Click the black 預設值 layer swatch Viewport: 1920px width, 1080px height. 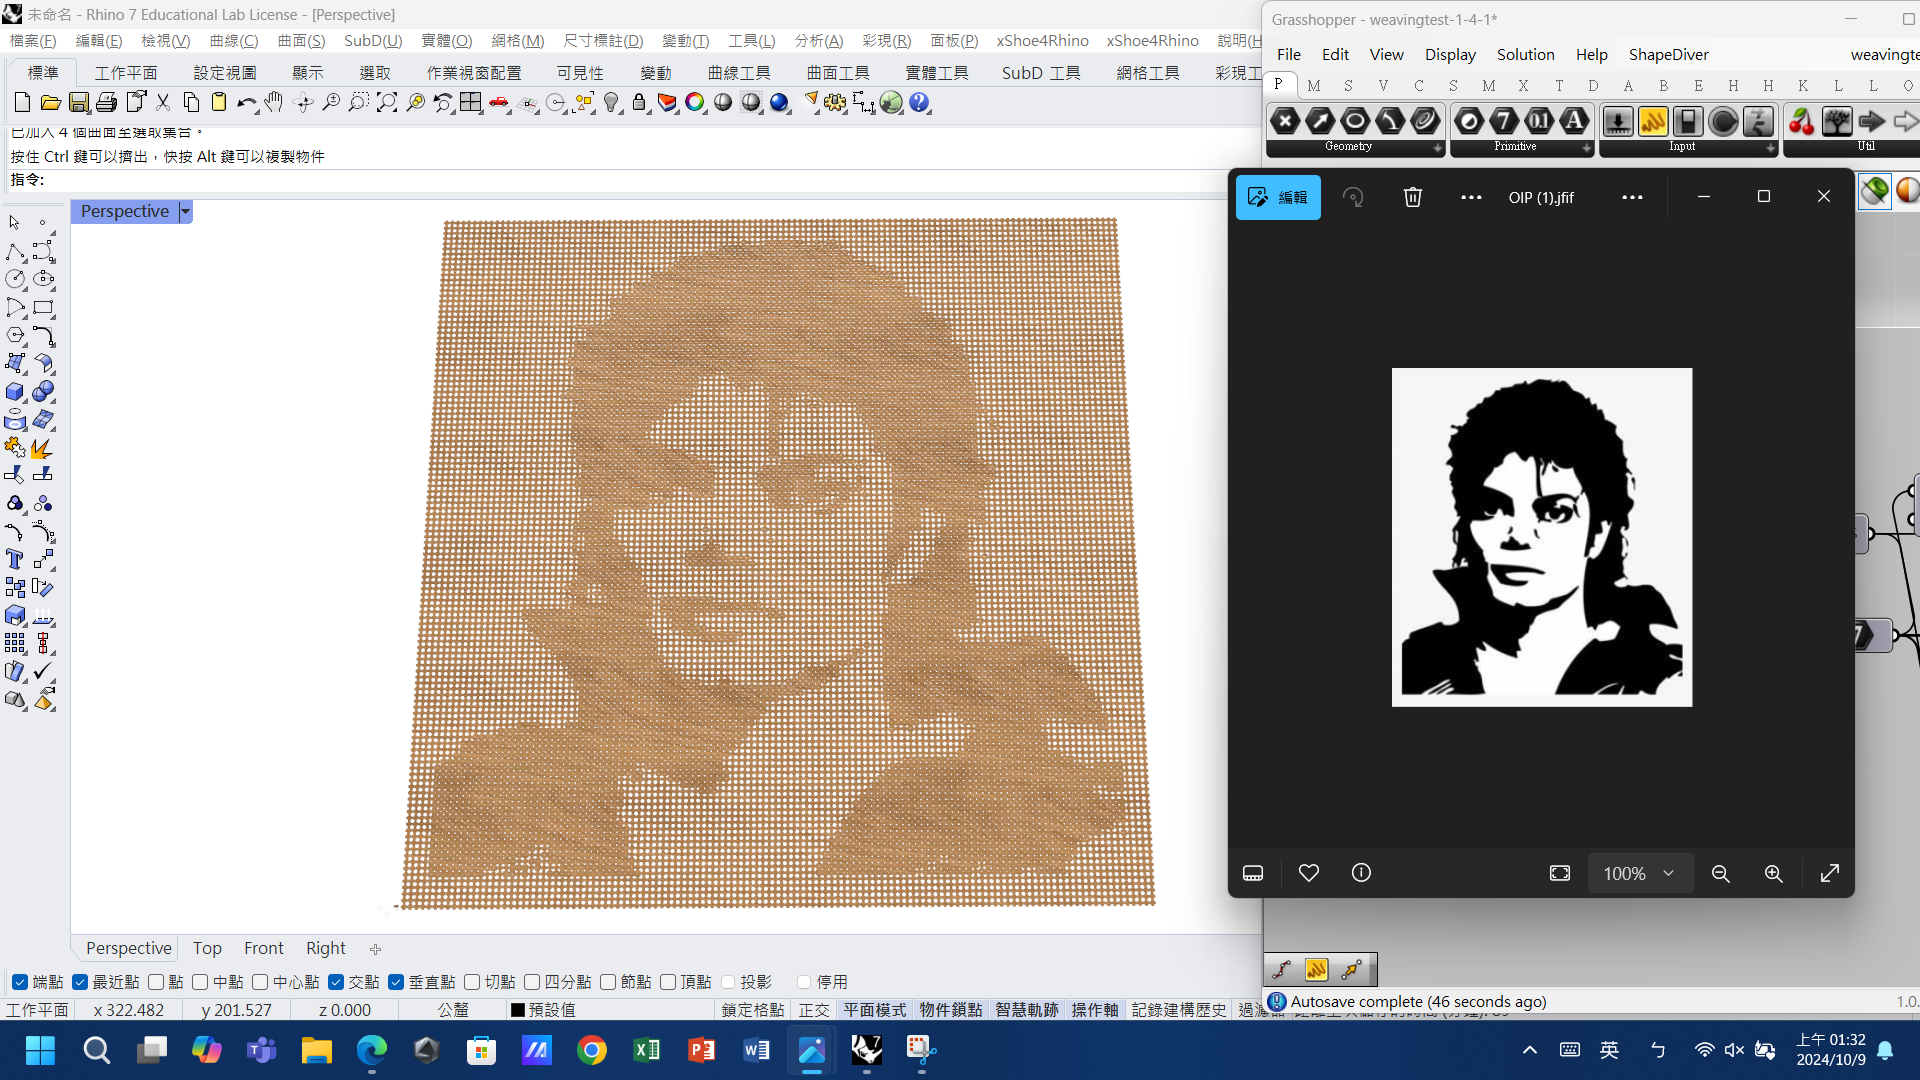(518, 1010)
